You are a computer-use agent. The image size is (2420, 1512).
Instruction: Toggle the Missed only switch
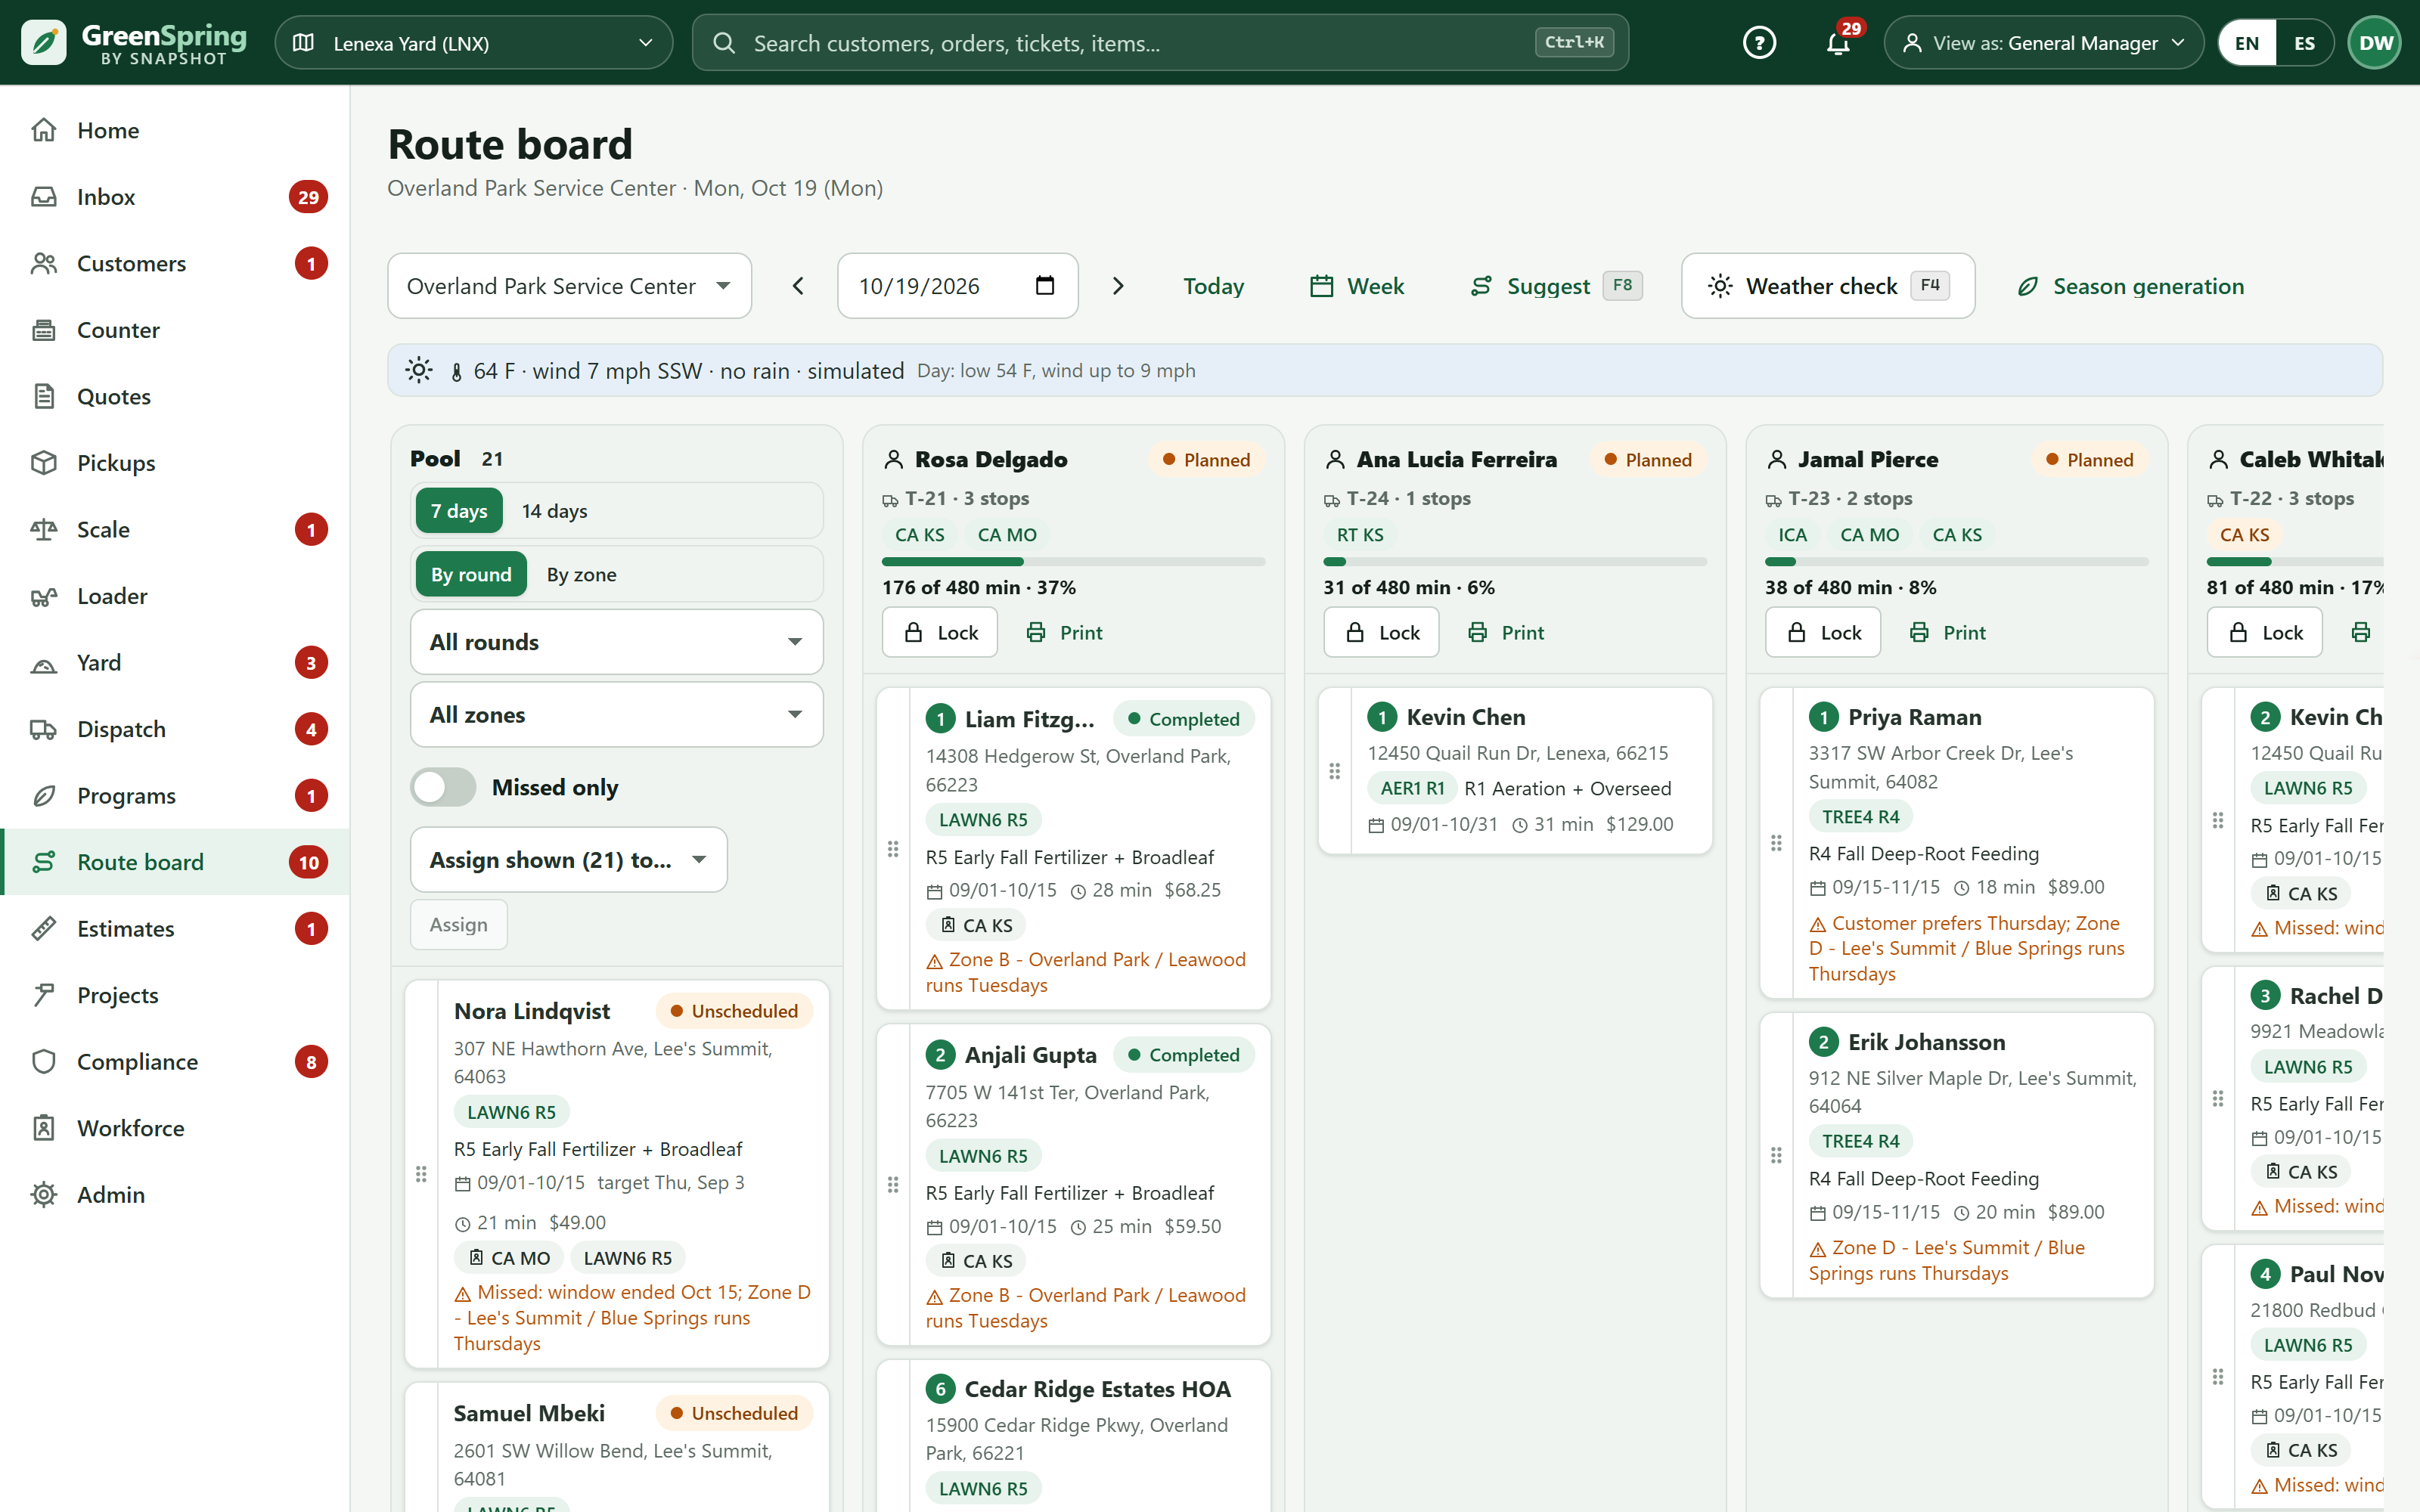[443, 787]
